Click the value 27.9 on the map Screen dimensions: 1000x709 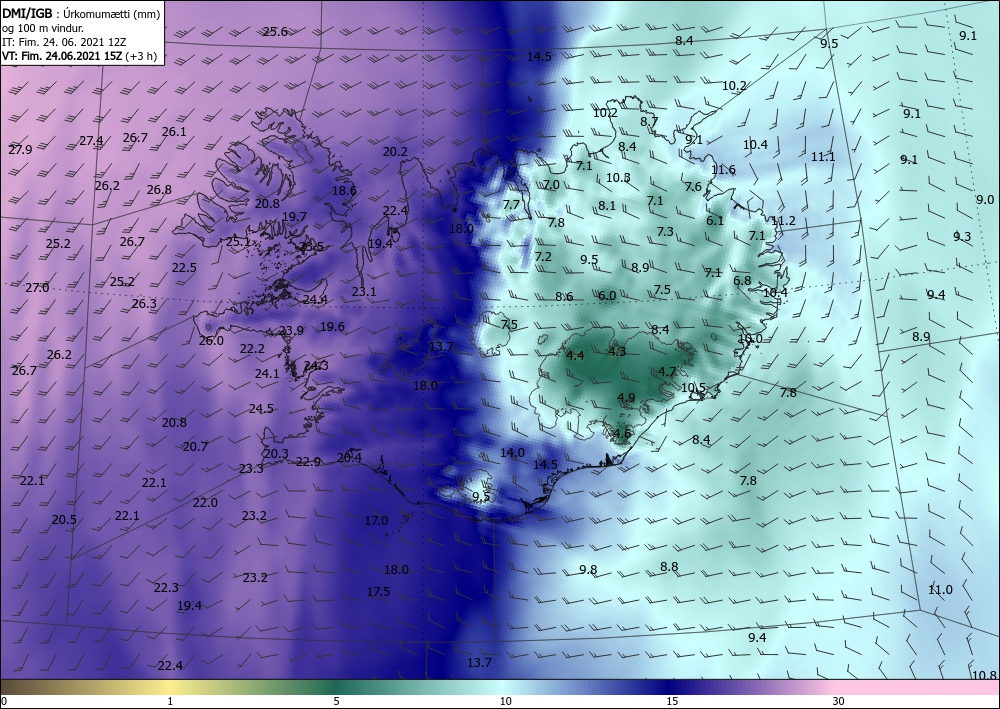pyautogui.click(x=20, y=150)
